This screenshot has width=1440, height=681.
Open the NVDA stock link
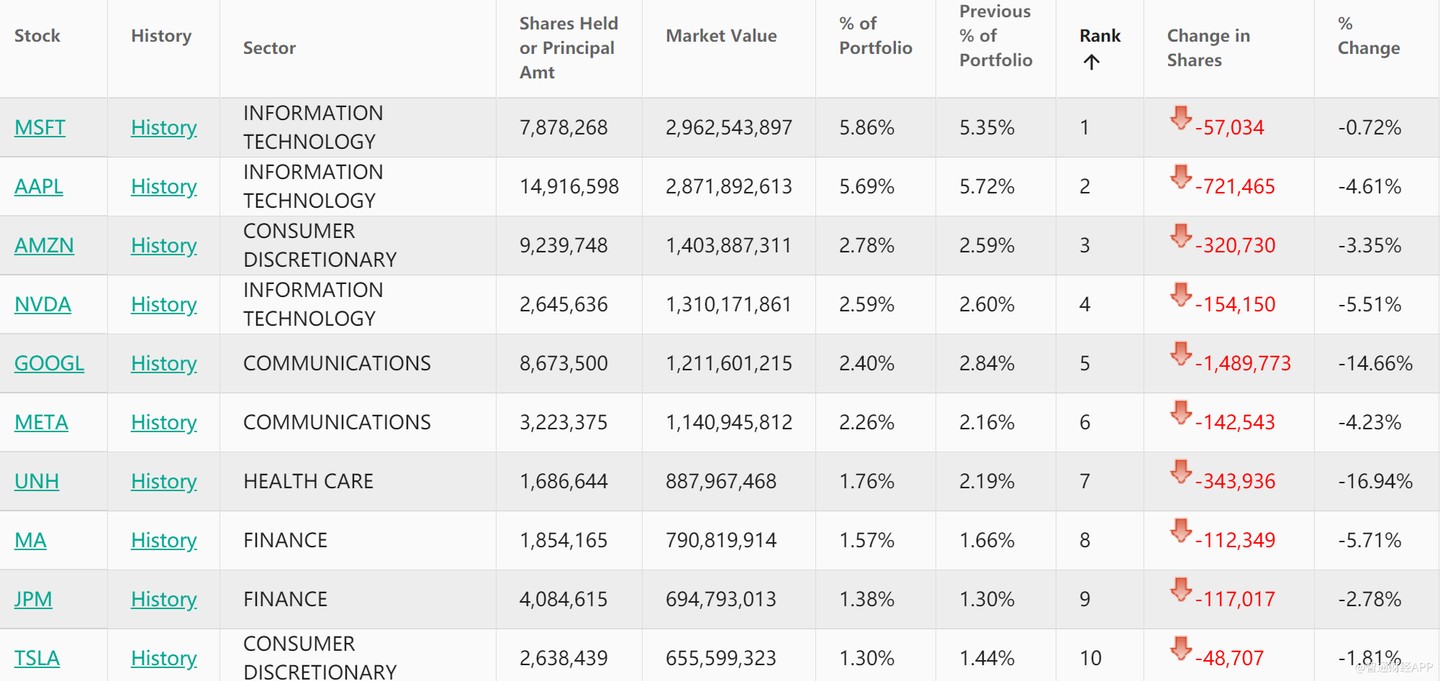43,305
